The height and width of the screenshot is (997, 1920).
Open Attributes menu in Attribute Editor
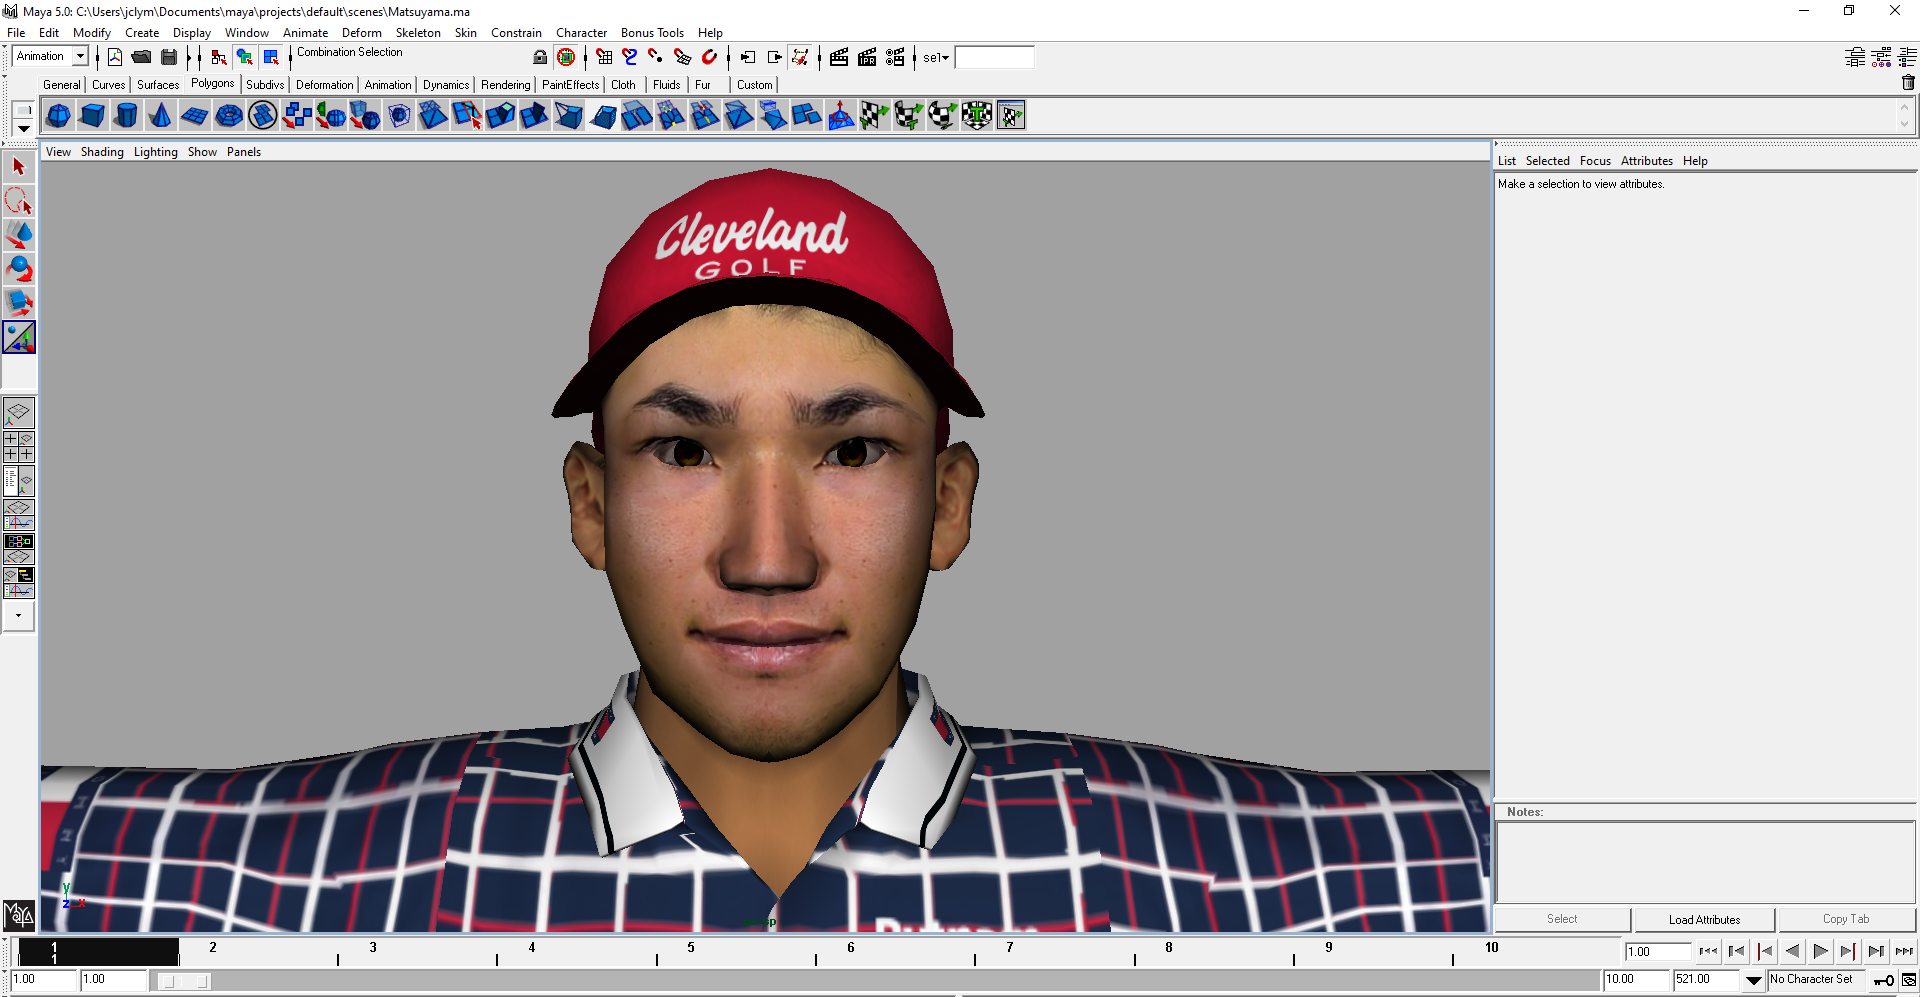pos(1646,161)
